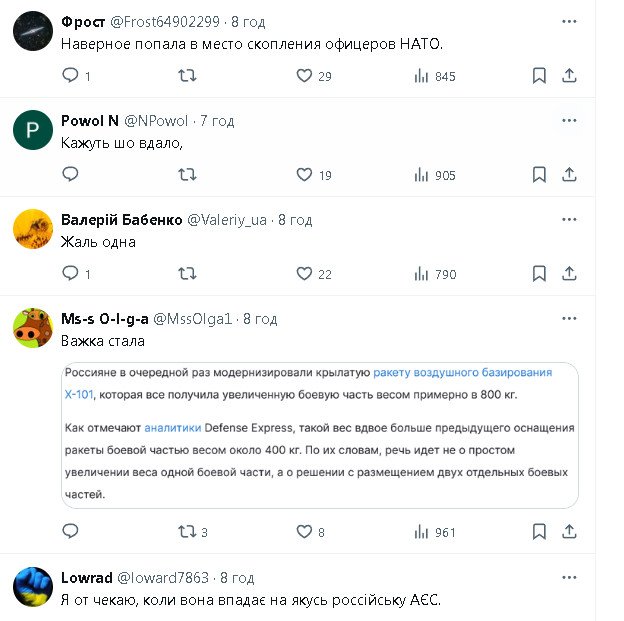Open Powol N's profile avatar
Image resolution: width=624 pixels, height=621 pixels.
(x=32, y=131)
